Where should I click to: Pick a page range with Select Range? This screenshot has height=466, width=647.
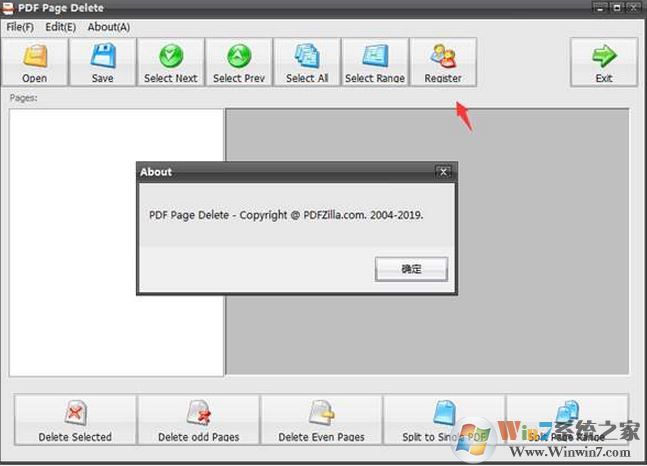[375, 62]
